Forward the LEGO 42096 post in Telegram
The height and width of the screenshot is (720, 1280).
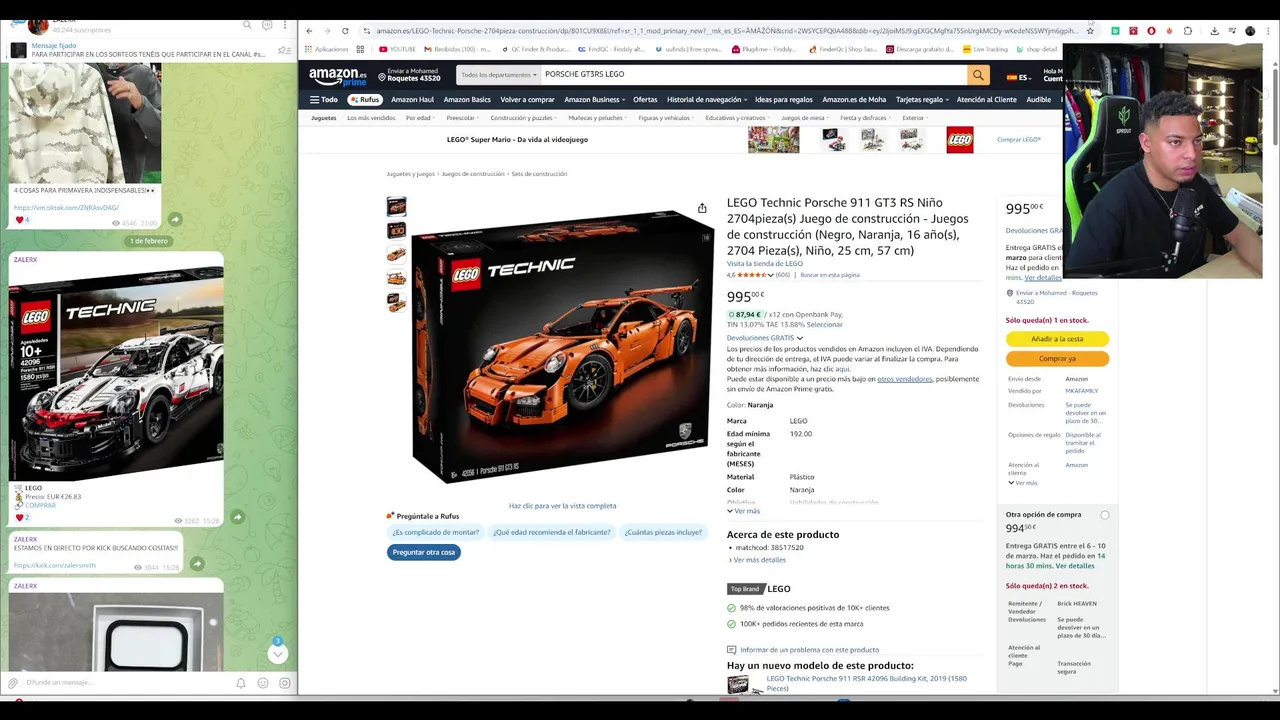click(x=237, y=517)
